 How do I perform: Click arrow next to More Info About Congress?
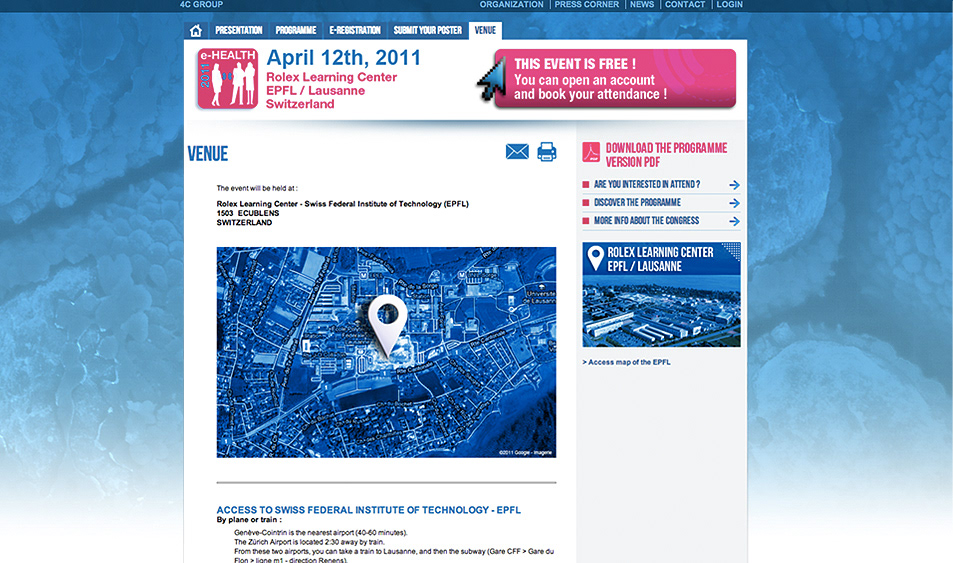734,221
